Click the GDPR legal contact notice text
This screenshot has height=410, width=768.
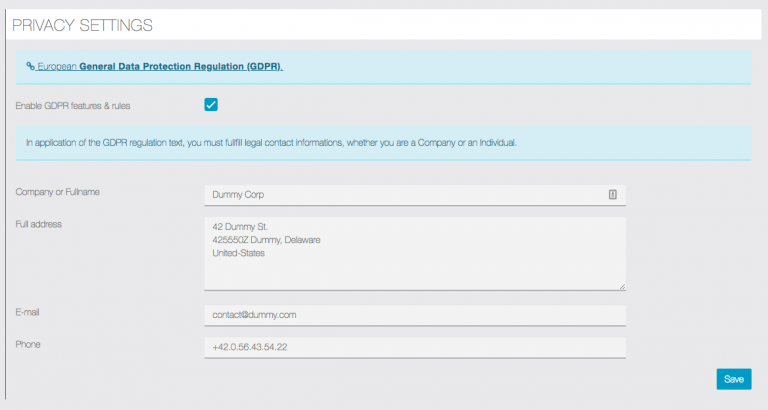271,143
